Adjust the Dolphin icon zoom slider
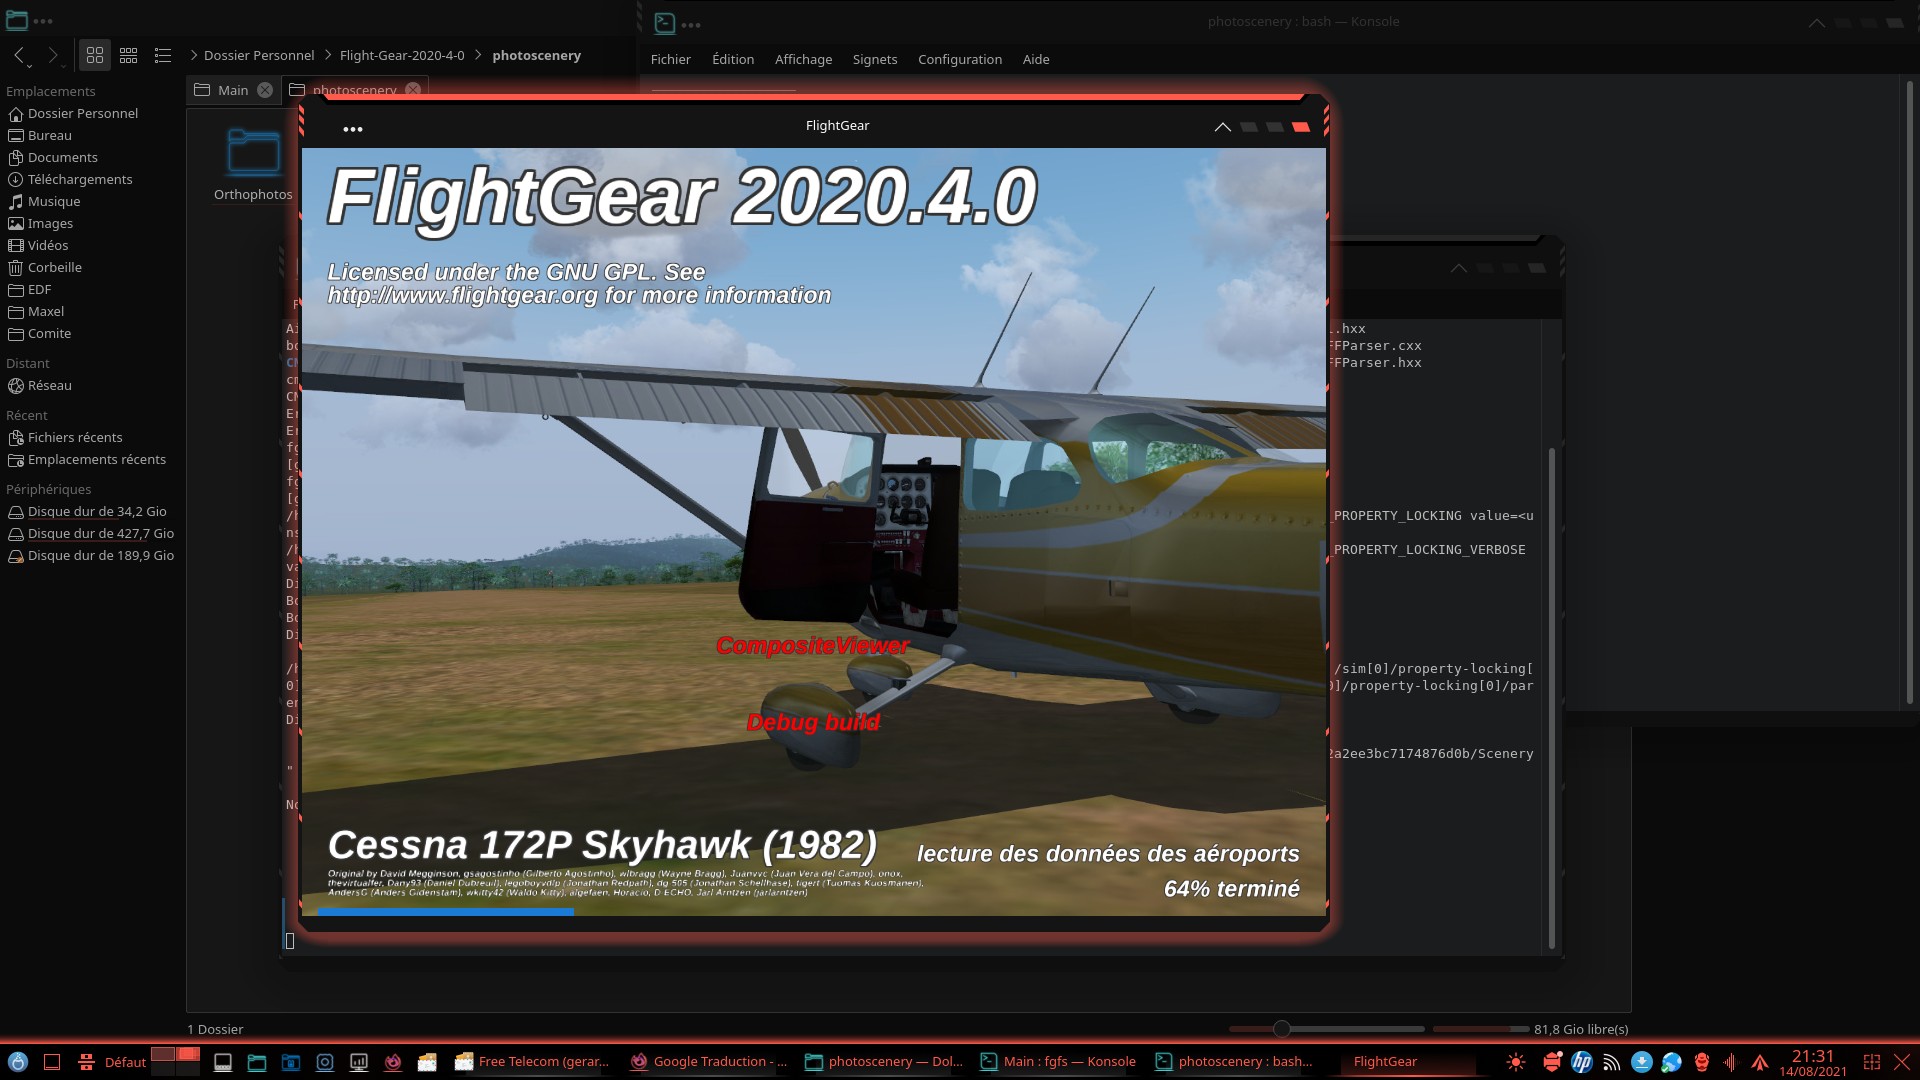The width and height of the screenshot is (1920, 1080). (1326, 1028)
